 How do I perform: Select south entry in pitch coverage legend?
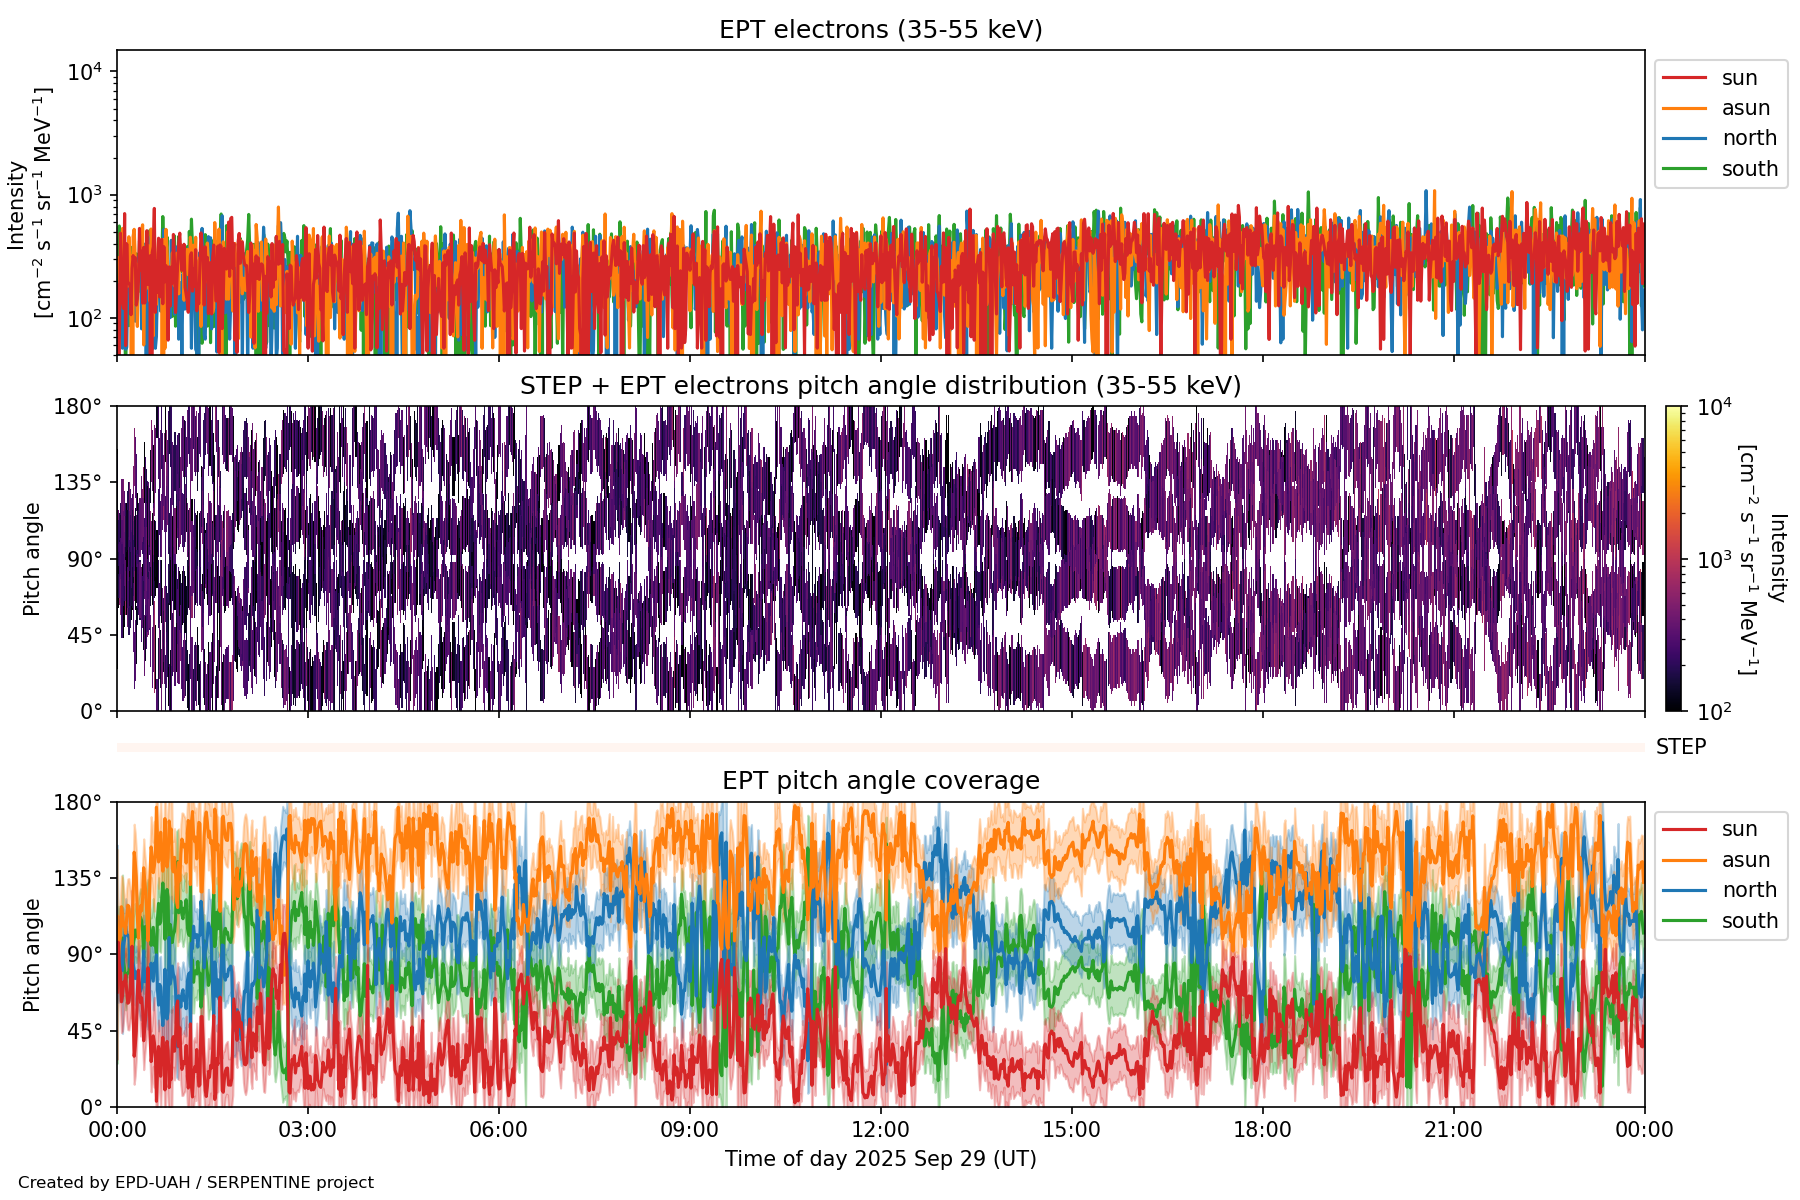point(1749,921)
